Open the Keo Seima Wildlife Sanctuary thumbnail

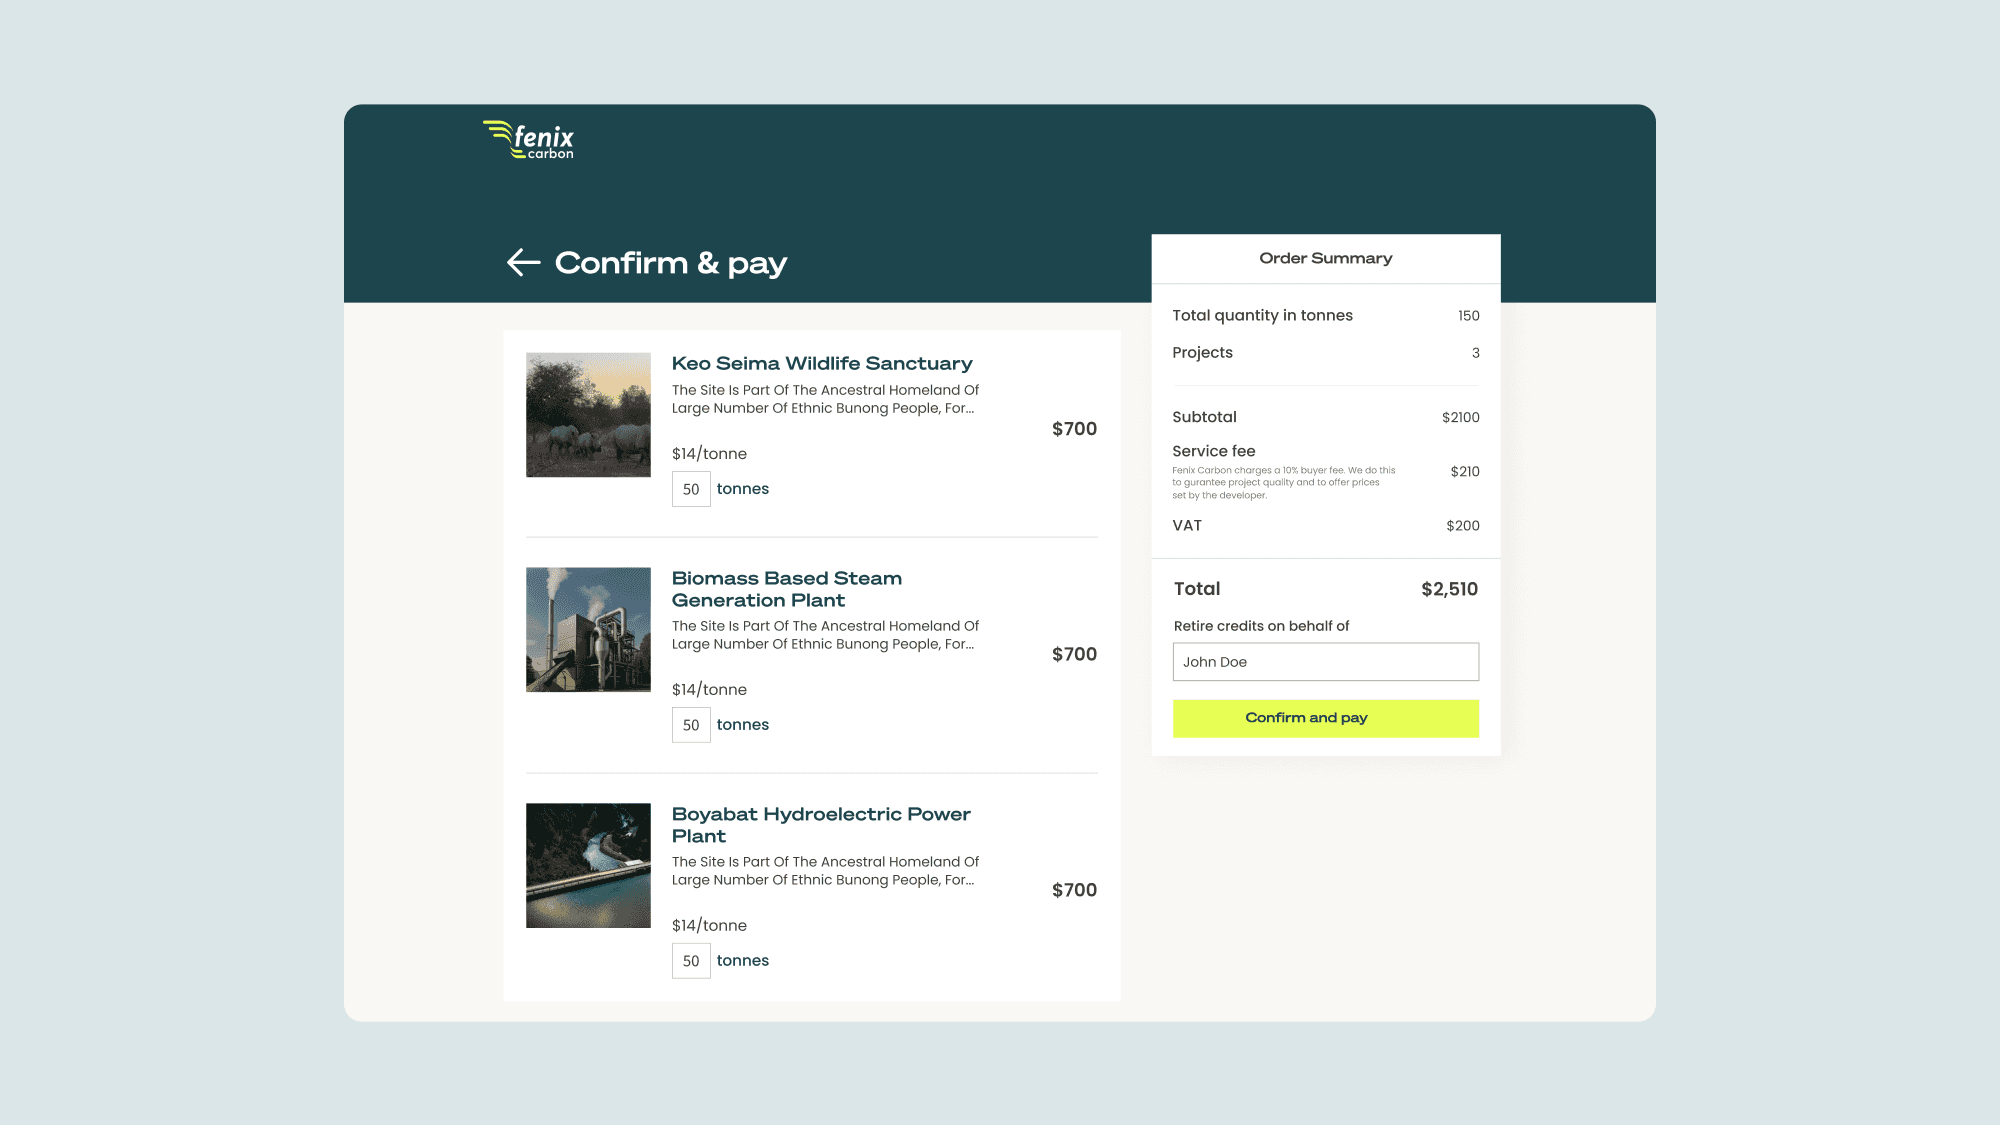[x=588, y=414]
